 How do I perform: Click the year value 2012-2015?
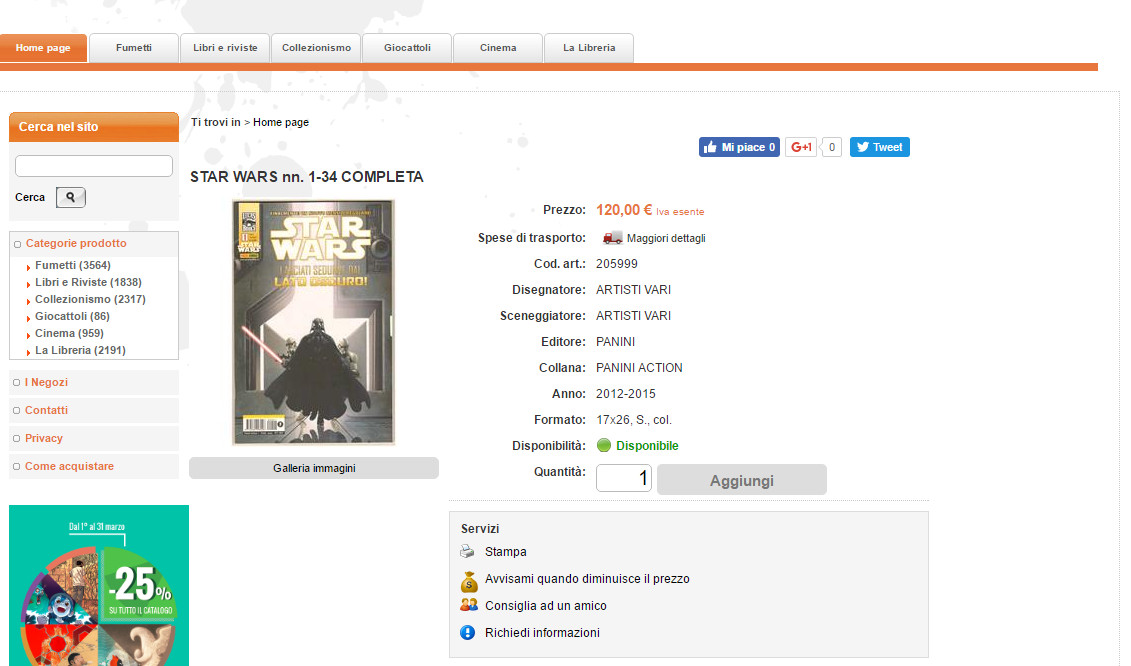625,393
